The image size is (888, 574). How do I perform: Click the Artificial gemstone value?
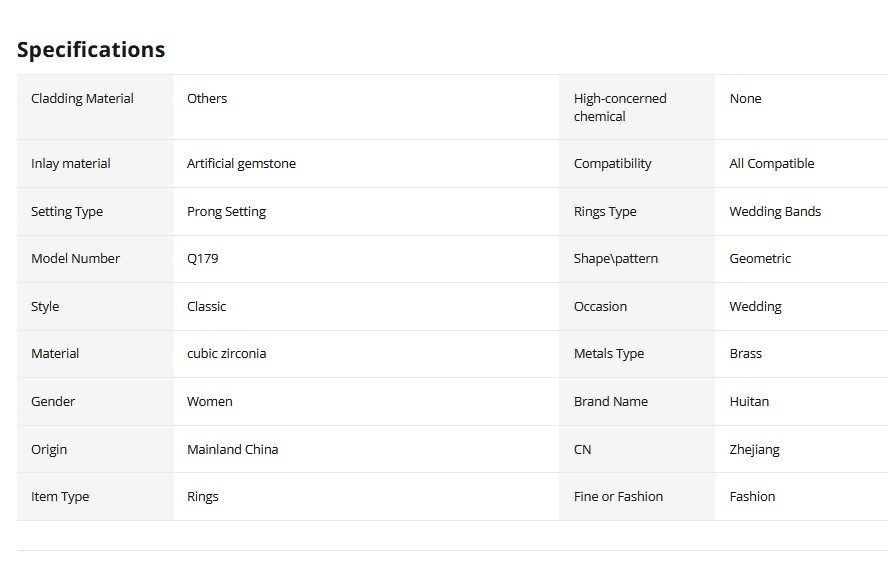pyautogui.click(x=241, y=164)
